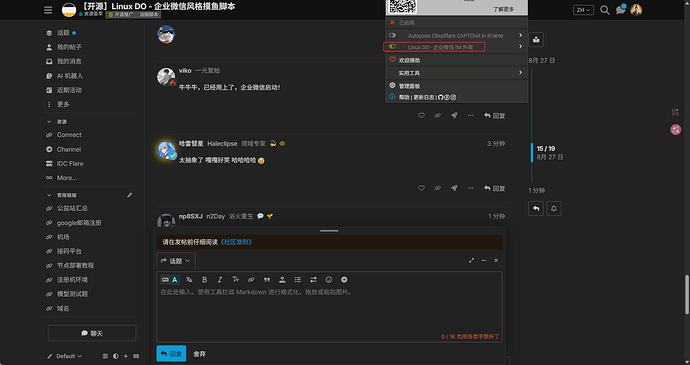Toggle Linux DO 企业微信 IM 外观 script

tap(393, 47)
